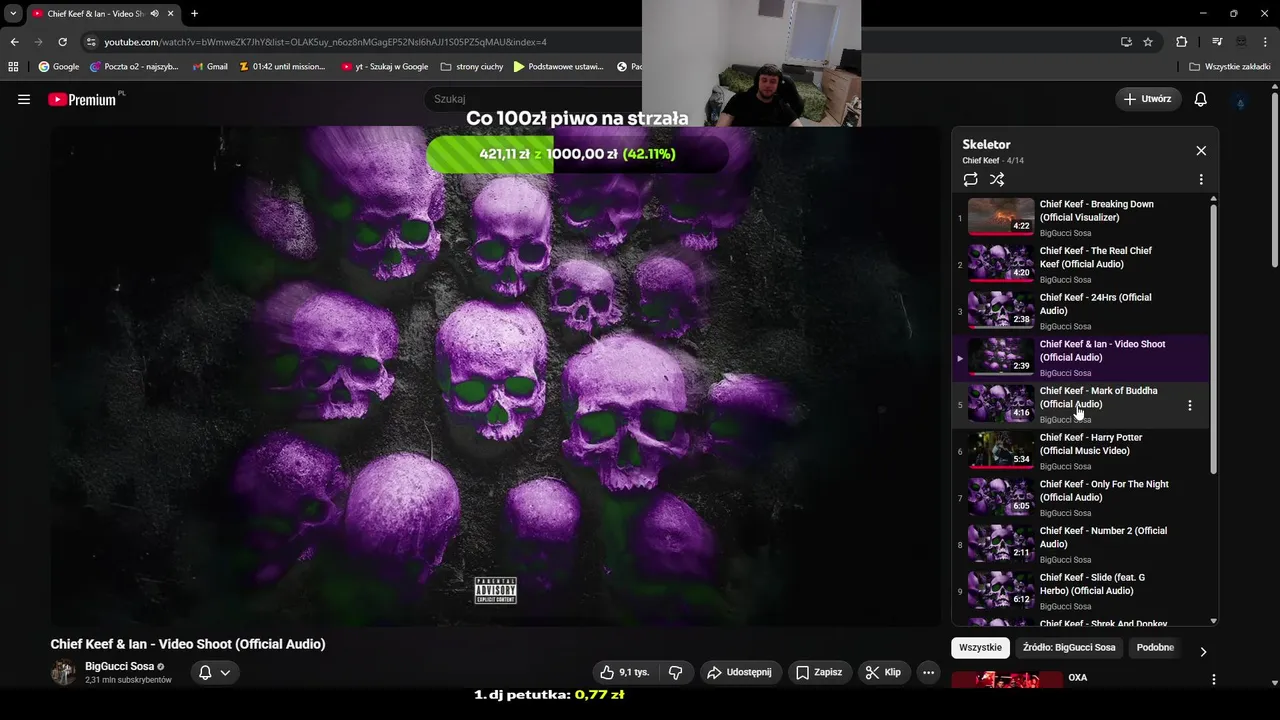Open options menu for Mark of Buddha row
Viewport: 1280px width, 720px height.
pyautogui.click(x=1189, y=405)
